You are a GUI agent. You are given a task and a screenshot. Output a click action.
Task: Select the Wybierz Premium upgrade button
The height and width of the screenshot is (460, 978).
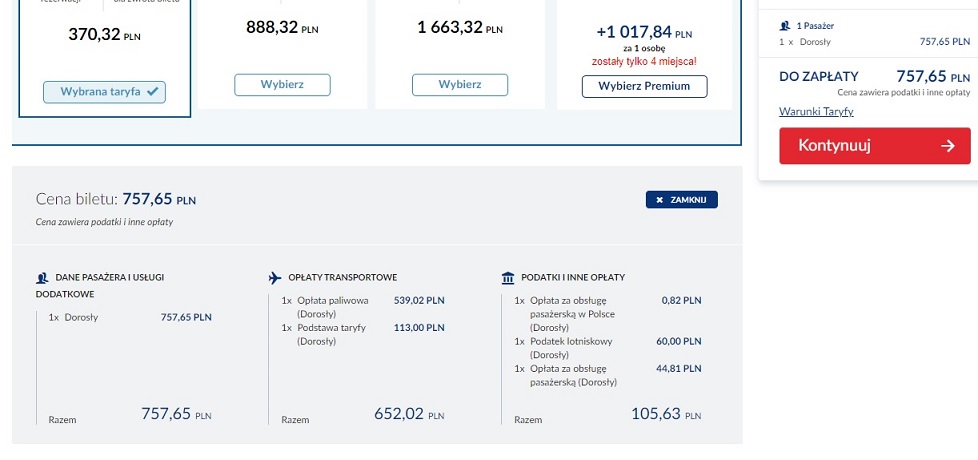[x=644, y=87]
